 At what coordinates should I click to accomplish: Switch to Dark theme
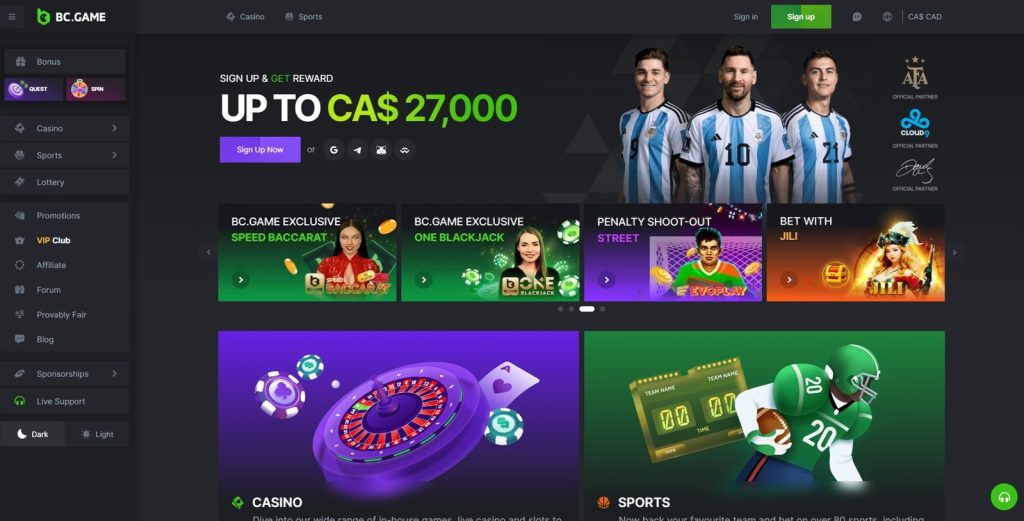pyautogui.click(x=33, y=434)
